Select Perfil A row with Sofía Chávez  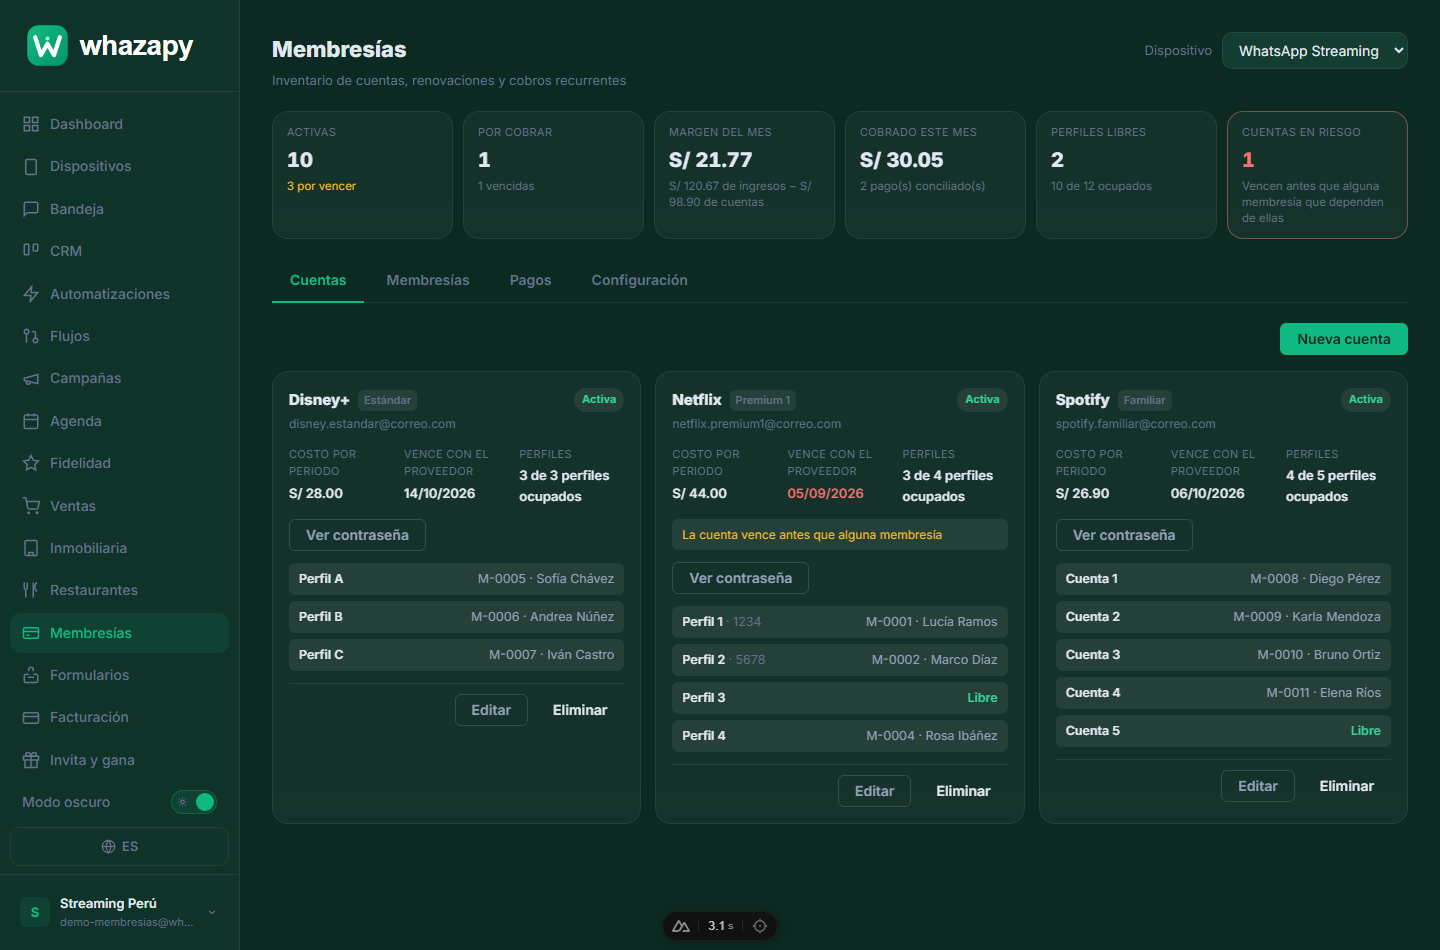click(456, 579)
